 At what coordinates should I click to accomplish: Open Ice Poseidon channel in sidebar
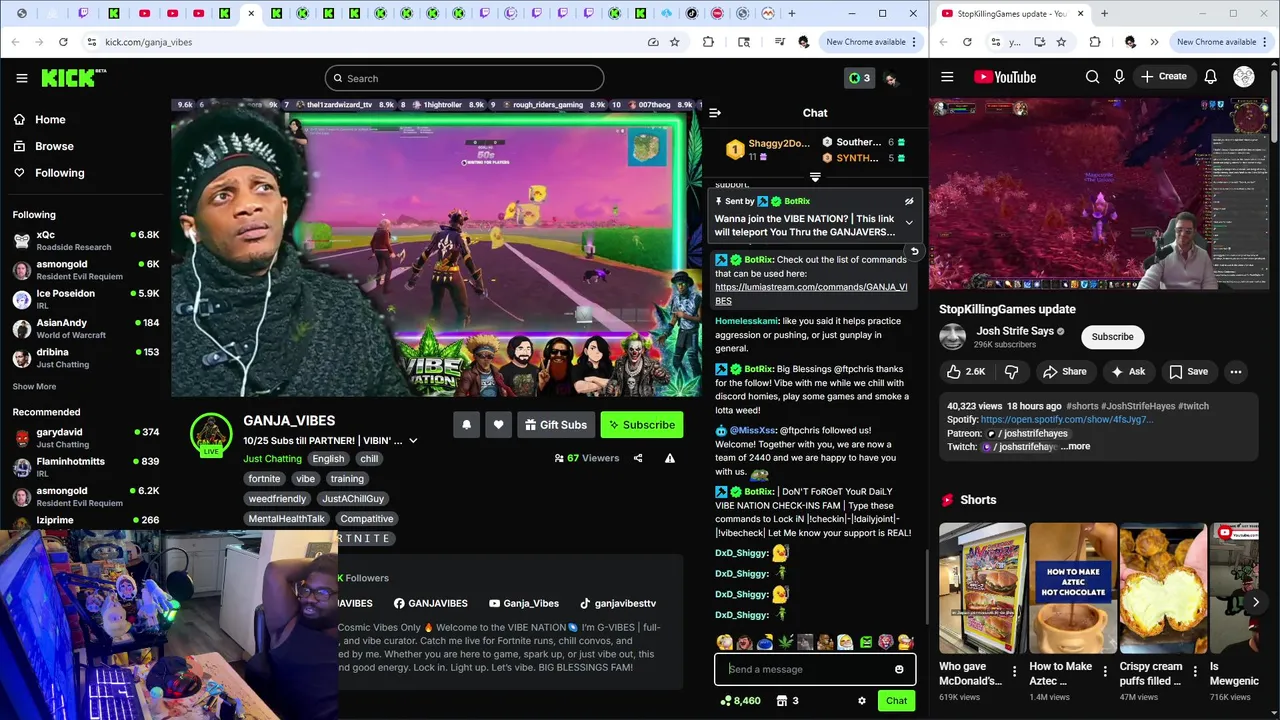point(85,299)
